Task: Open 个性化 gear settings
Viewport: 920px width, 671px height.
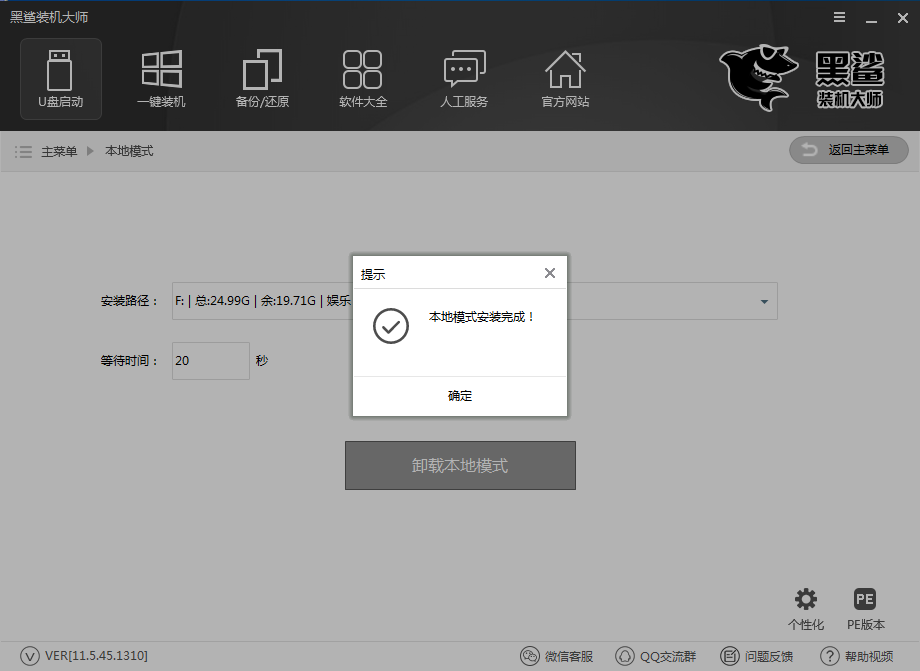Action: [805, 608]
